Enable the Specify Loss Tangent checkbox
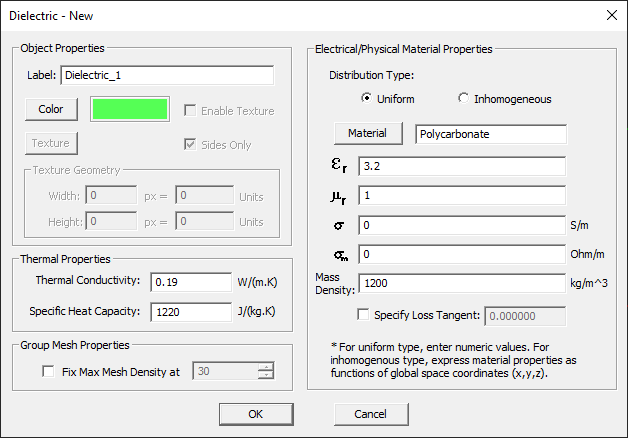This screenshot has width=628, height=438. coord(363,316)
